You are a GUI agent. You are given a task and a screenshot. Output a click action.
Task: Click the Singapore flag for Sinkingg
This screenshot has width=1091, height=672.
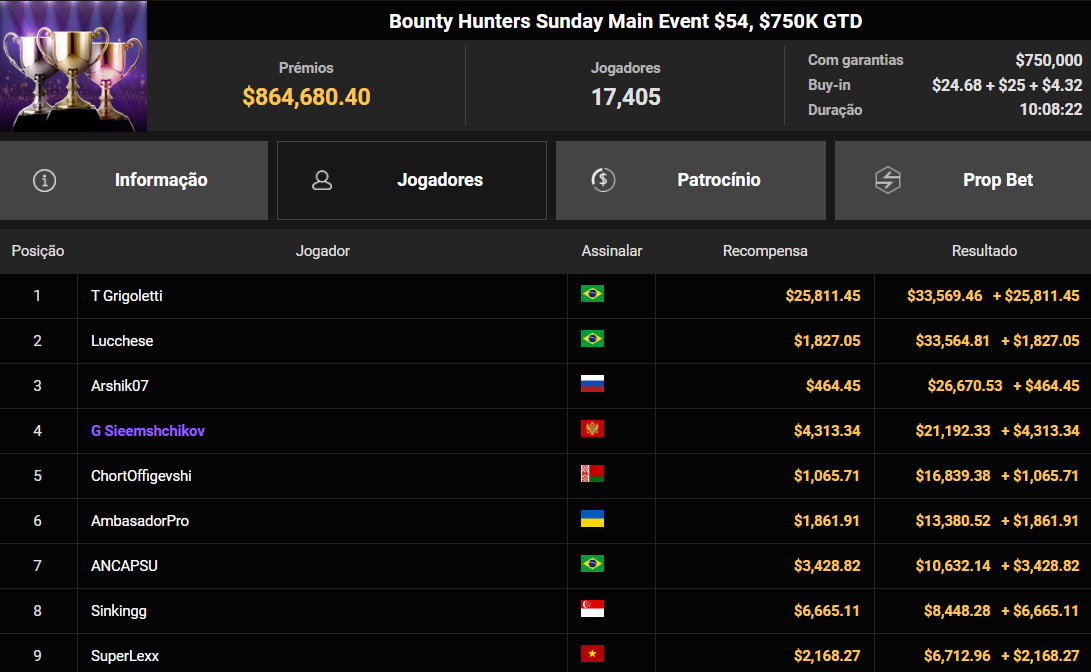(x=592, y=609)
